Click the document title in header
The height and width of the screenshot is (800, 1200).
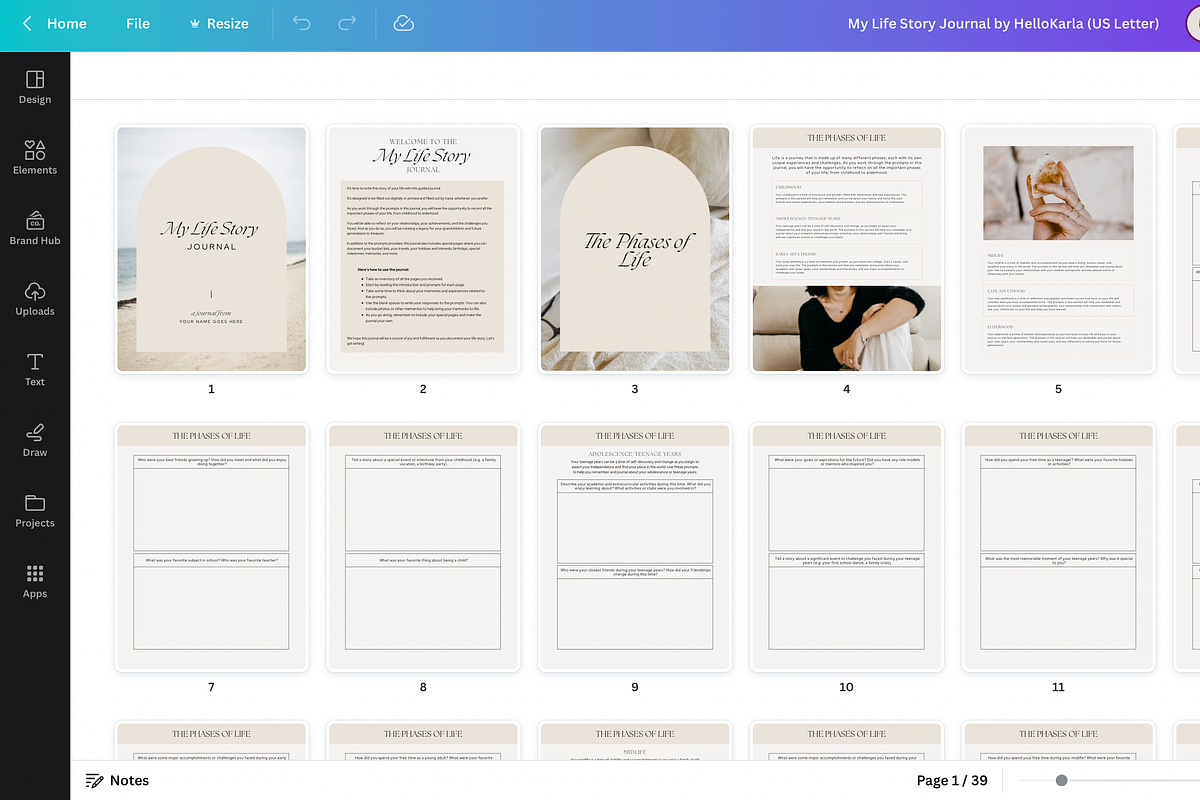point(1002,23)
